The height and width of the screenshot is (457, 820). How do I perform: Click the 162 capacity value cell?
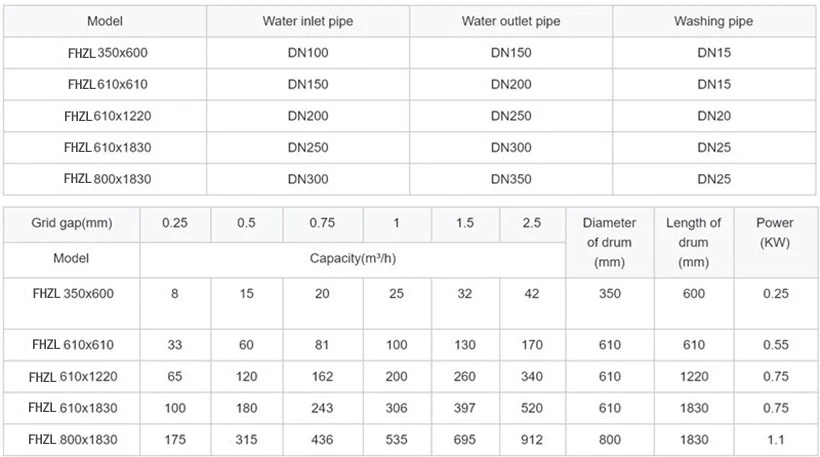322,376
